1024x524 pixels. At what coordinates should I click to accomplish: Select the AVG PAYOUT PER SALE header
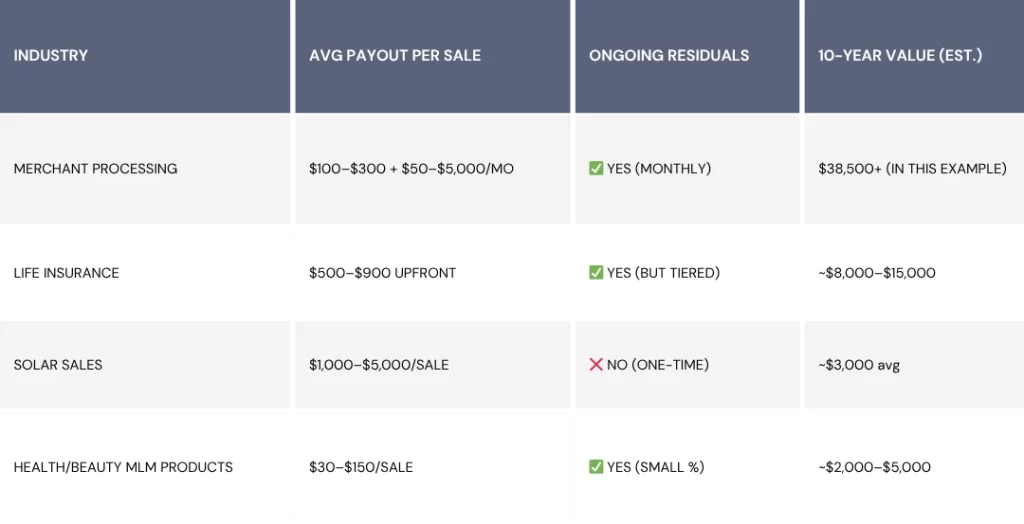(x=395, y=56)
